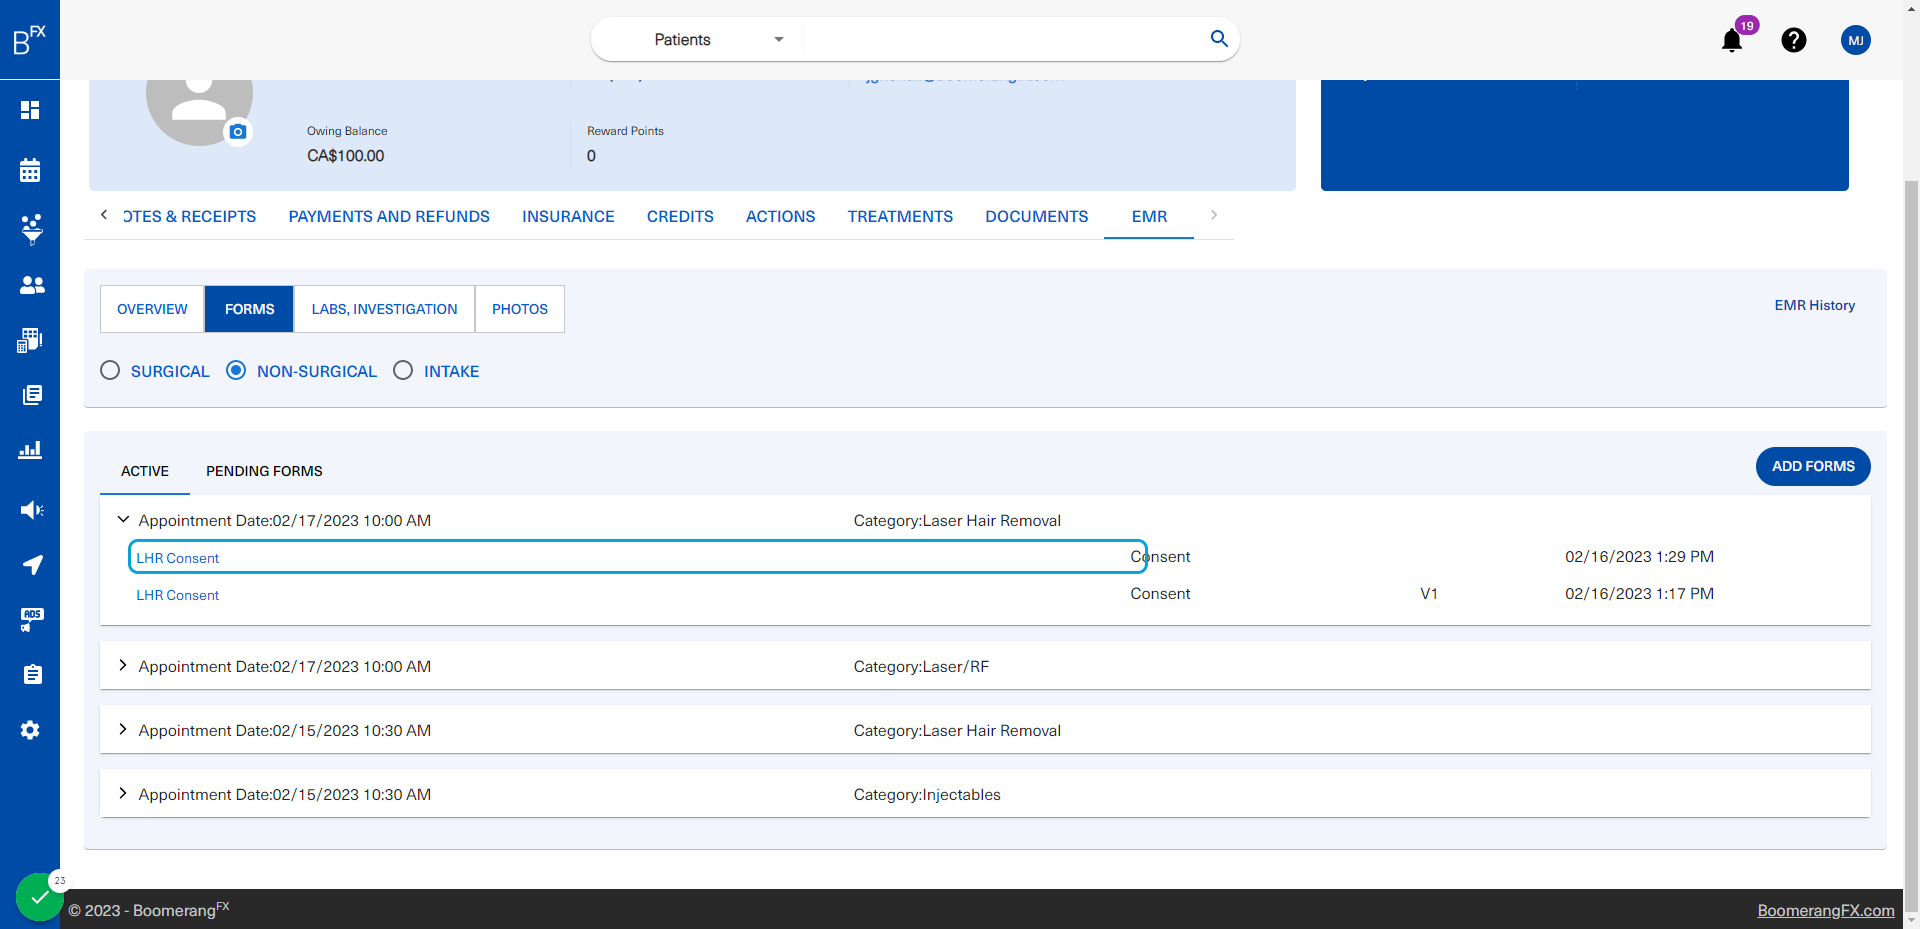Open the PHOTOS tab
Screen dimensions: 1920x929
(520, 309)
